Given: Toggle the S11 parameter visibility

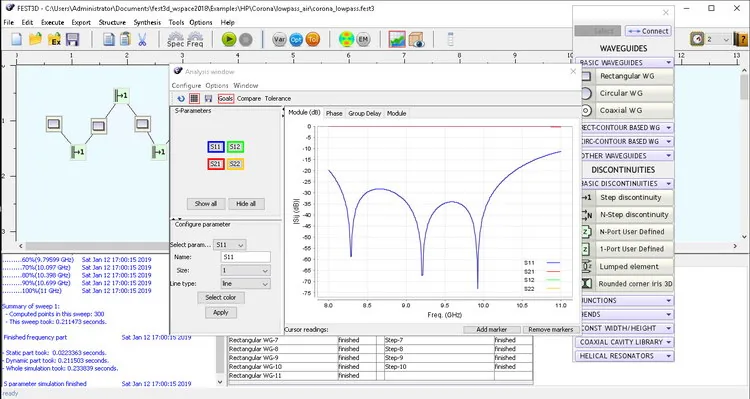Looking at the screenshot, I should [216, 147].
